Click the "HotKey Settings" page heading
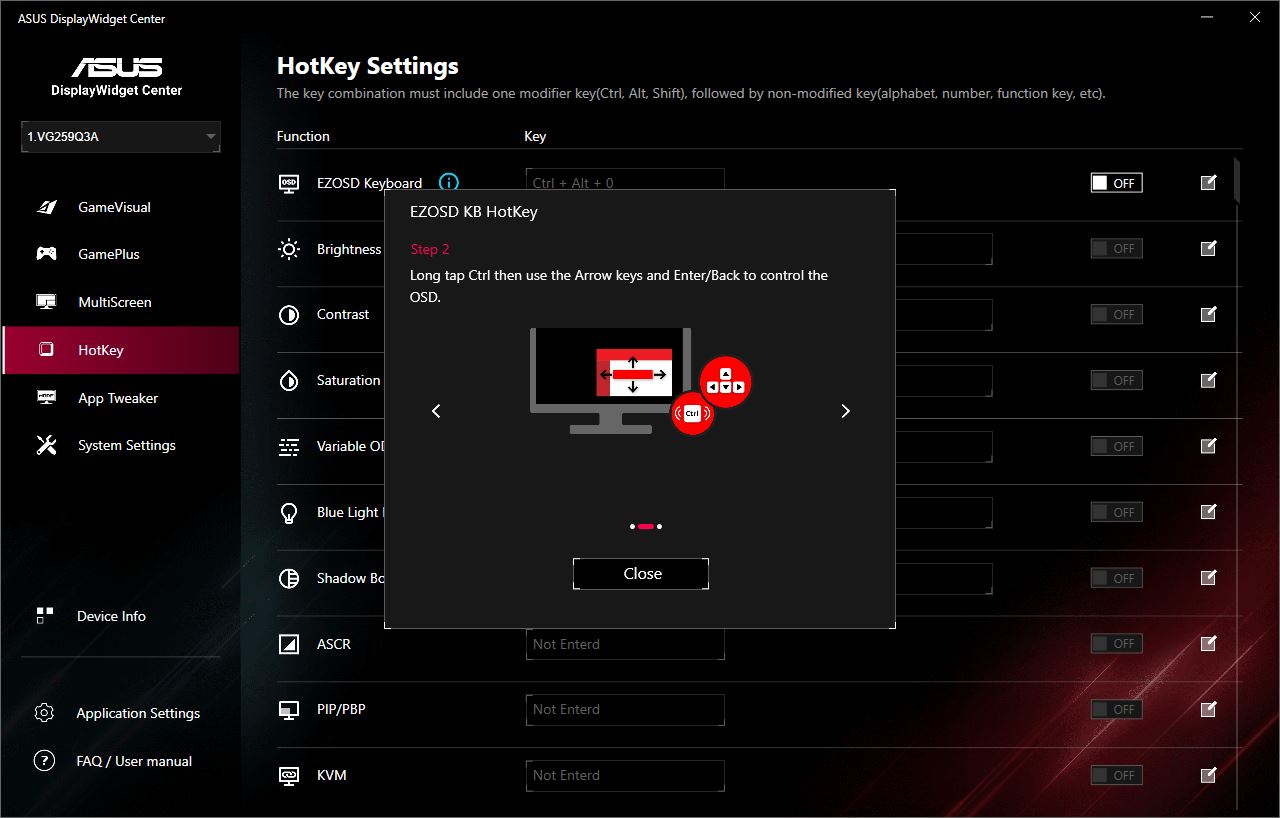The height and width of the screenshot is (818, 1280). coord(368,66)
